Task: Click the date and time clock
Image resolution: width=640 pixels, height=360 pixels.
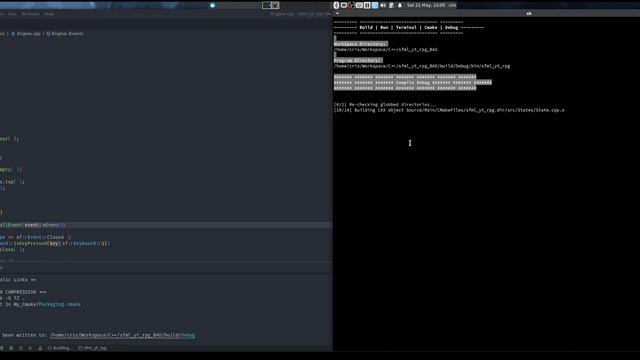Action: (x=427, y=5)
